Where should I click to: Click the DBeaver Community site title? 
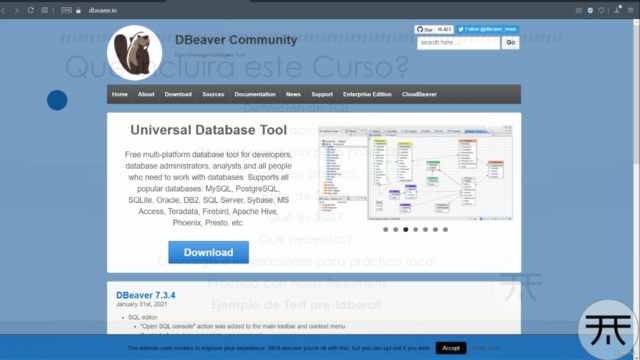click(236, 40)
